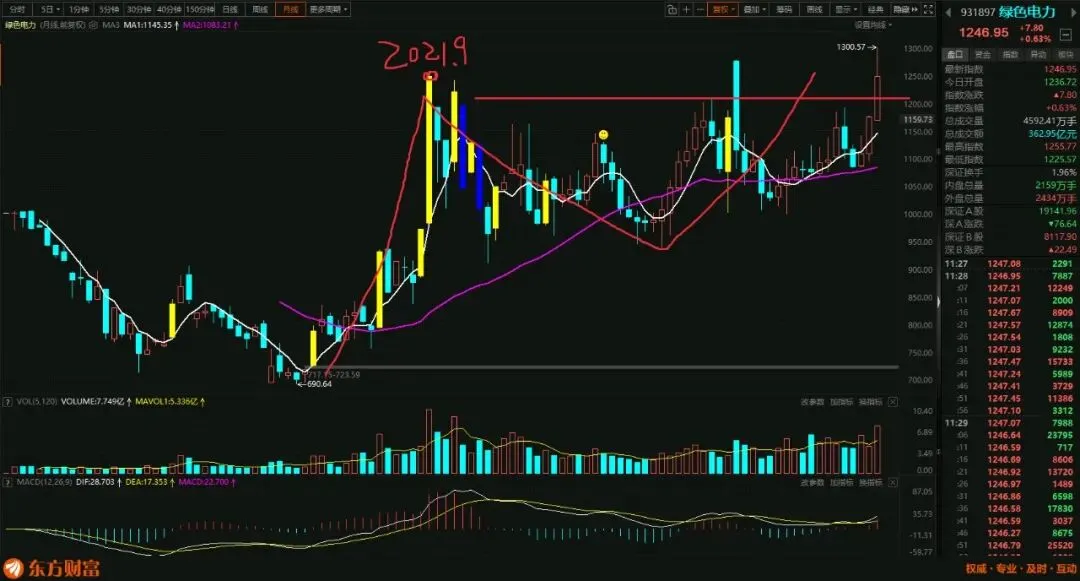The width and height of the screenshot is (1080, 581).
Task: Select the 异动 movement tab
Action: (1038, 54)
